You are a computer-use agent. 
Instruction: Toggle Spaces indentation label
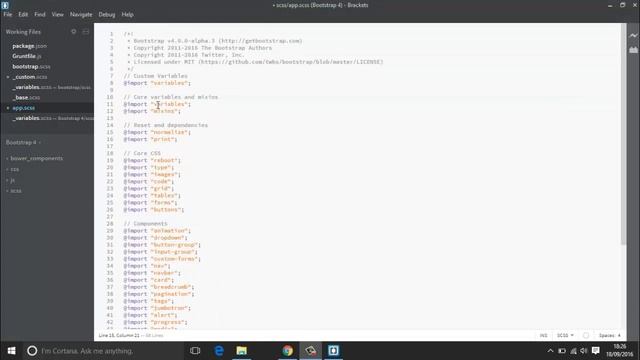click(x=607, y=336)
